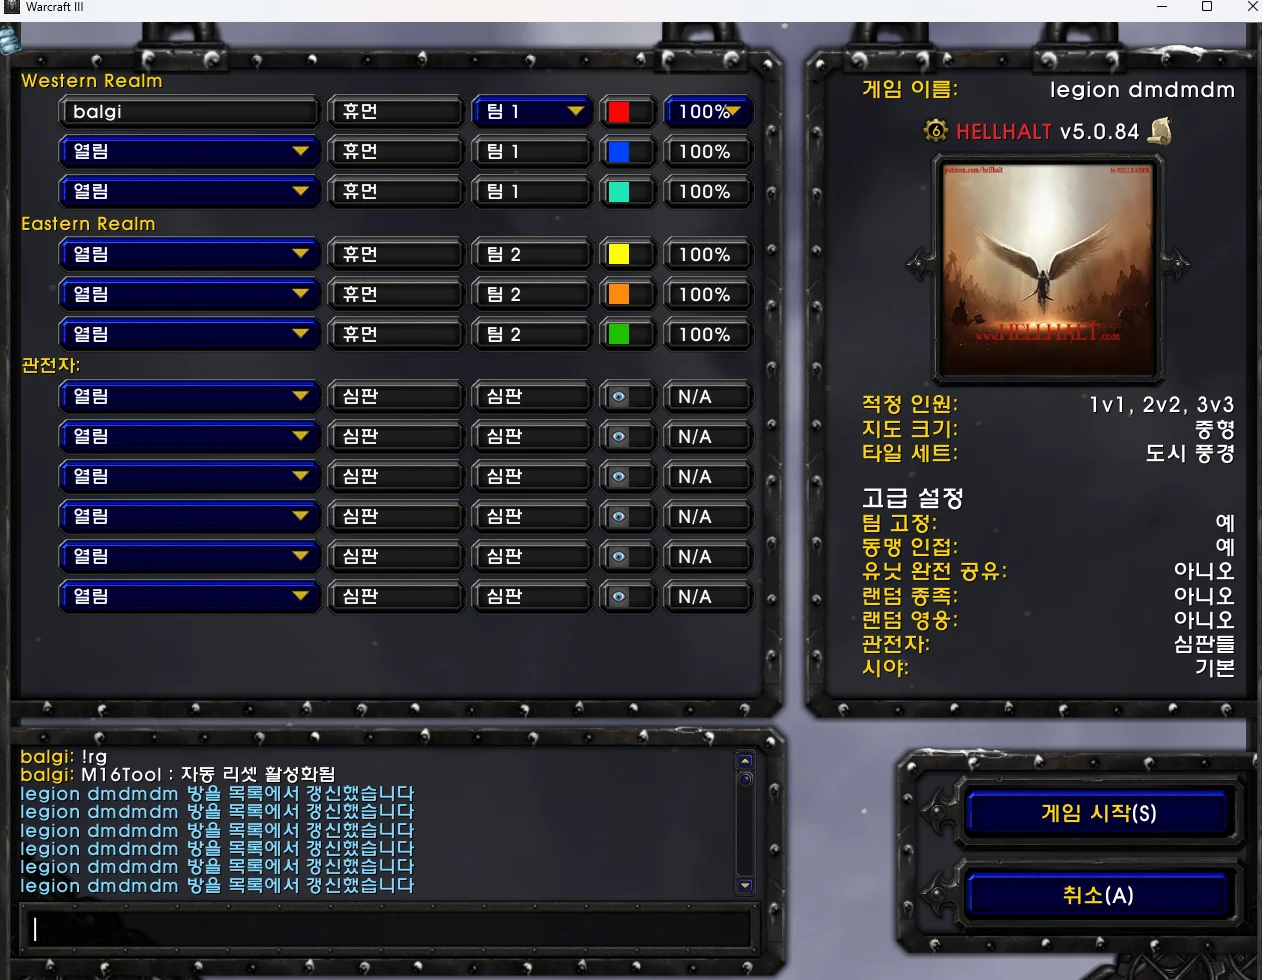Screen dimensions: 1262x980
Task: Cancel the lobby with 취소(A)
Action: coord(1098,895)
